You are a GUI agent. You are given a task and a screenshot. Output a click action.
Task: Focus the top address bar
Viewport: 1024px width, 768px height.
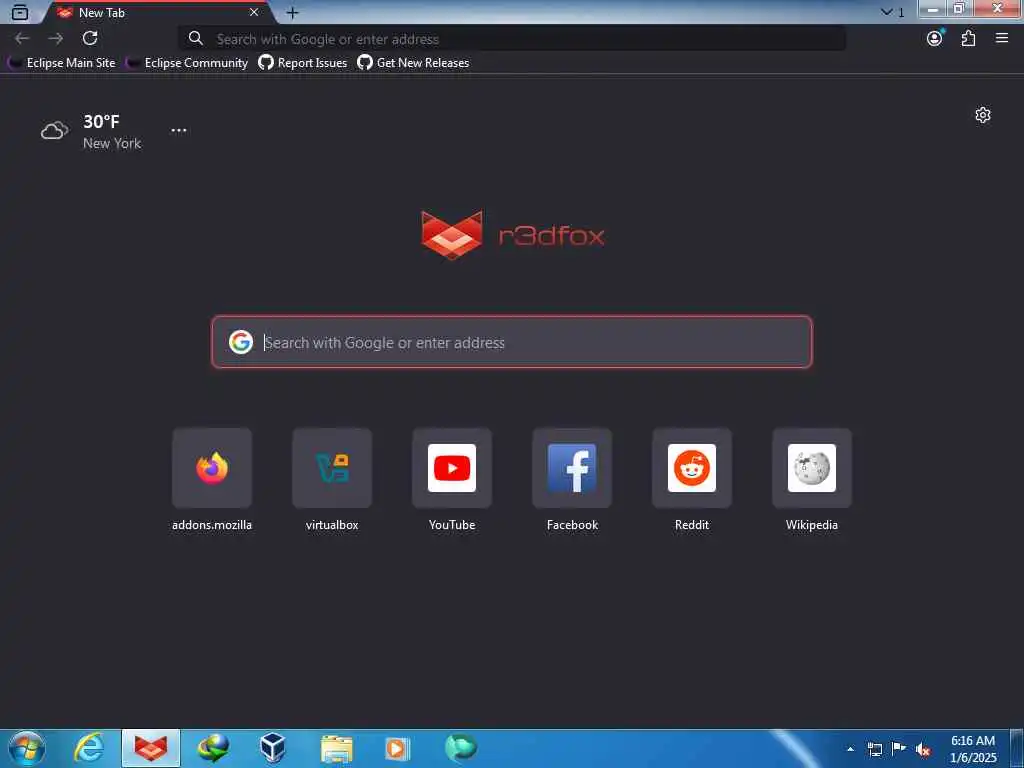pyautogui.click(x=512, y=39)
